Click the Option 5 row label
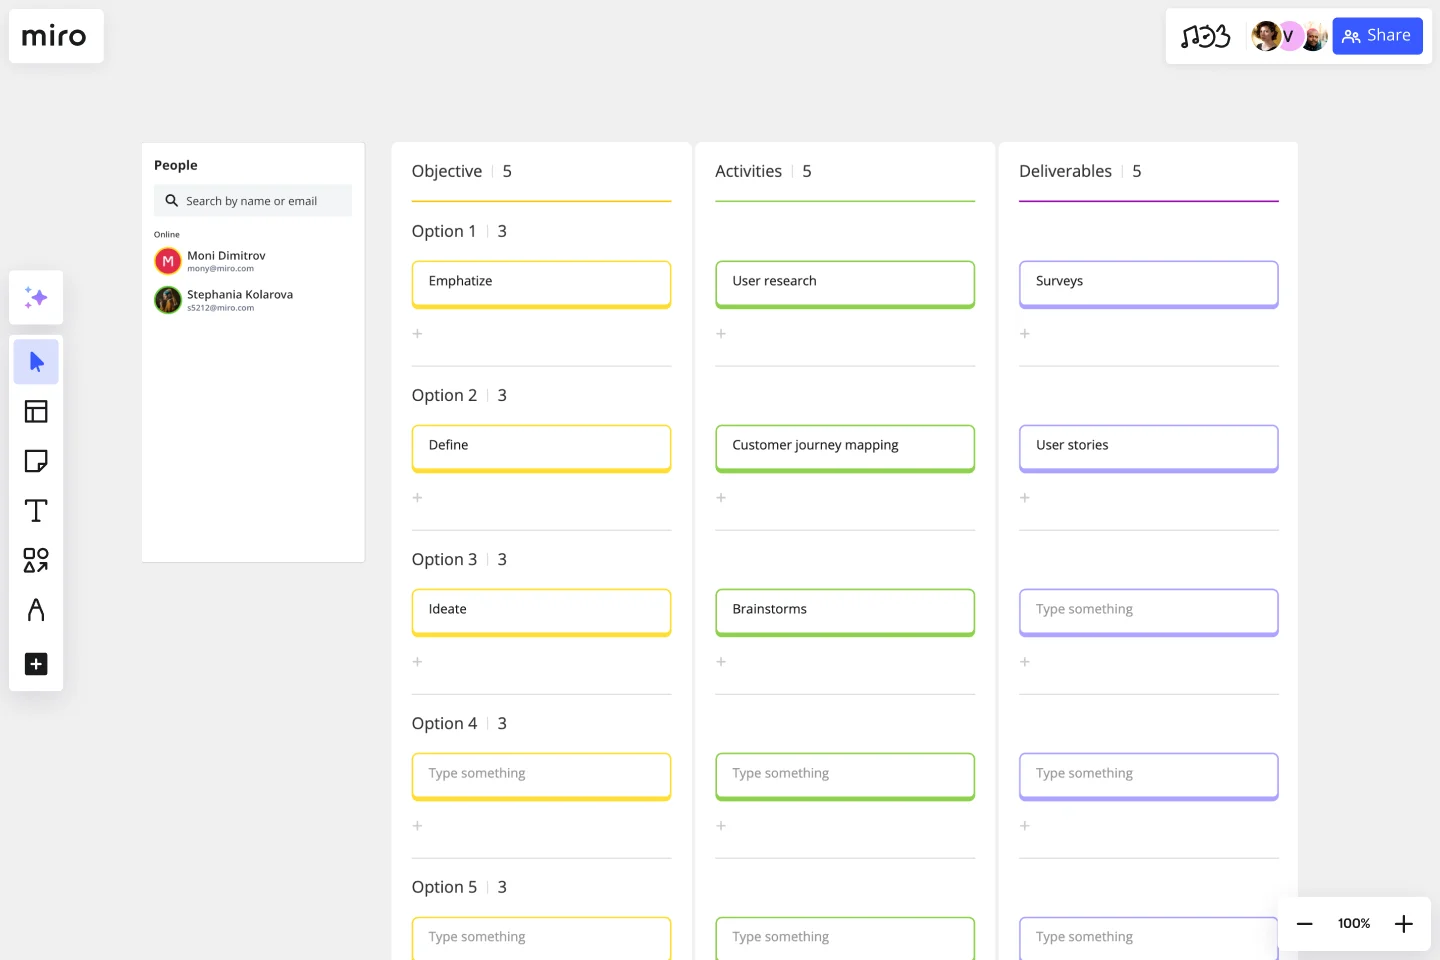1440x960 pixels. (444, 887)
